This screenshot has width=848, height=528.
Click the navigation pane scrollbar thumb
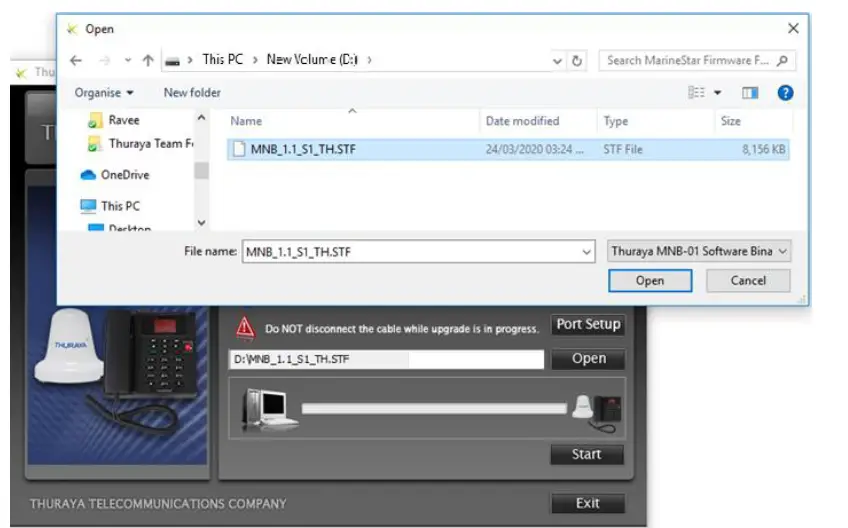201,170
